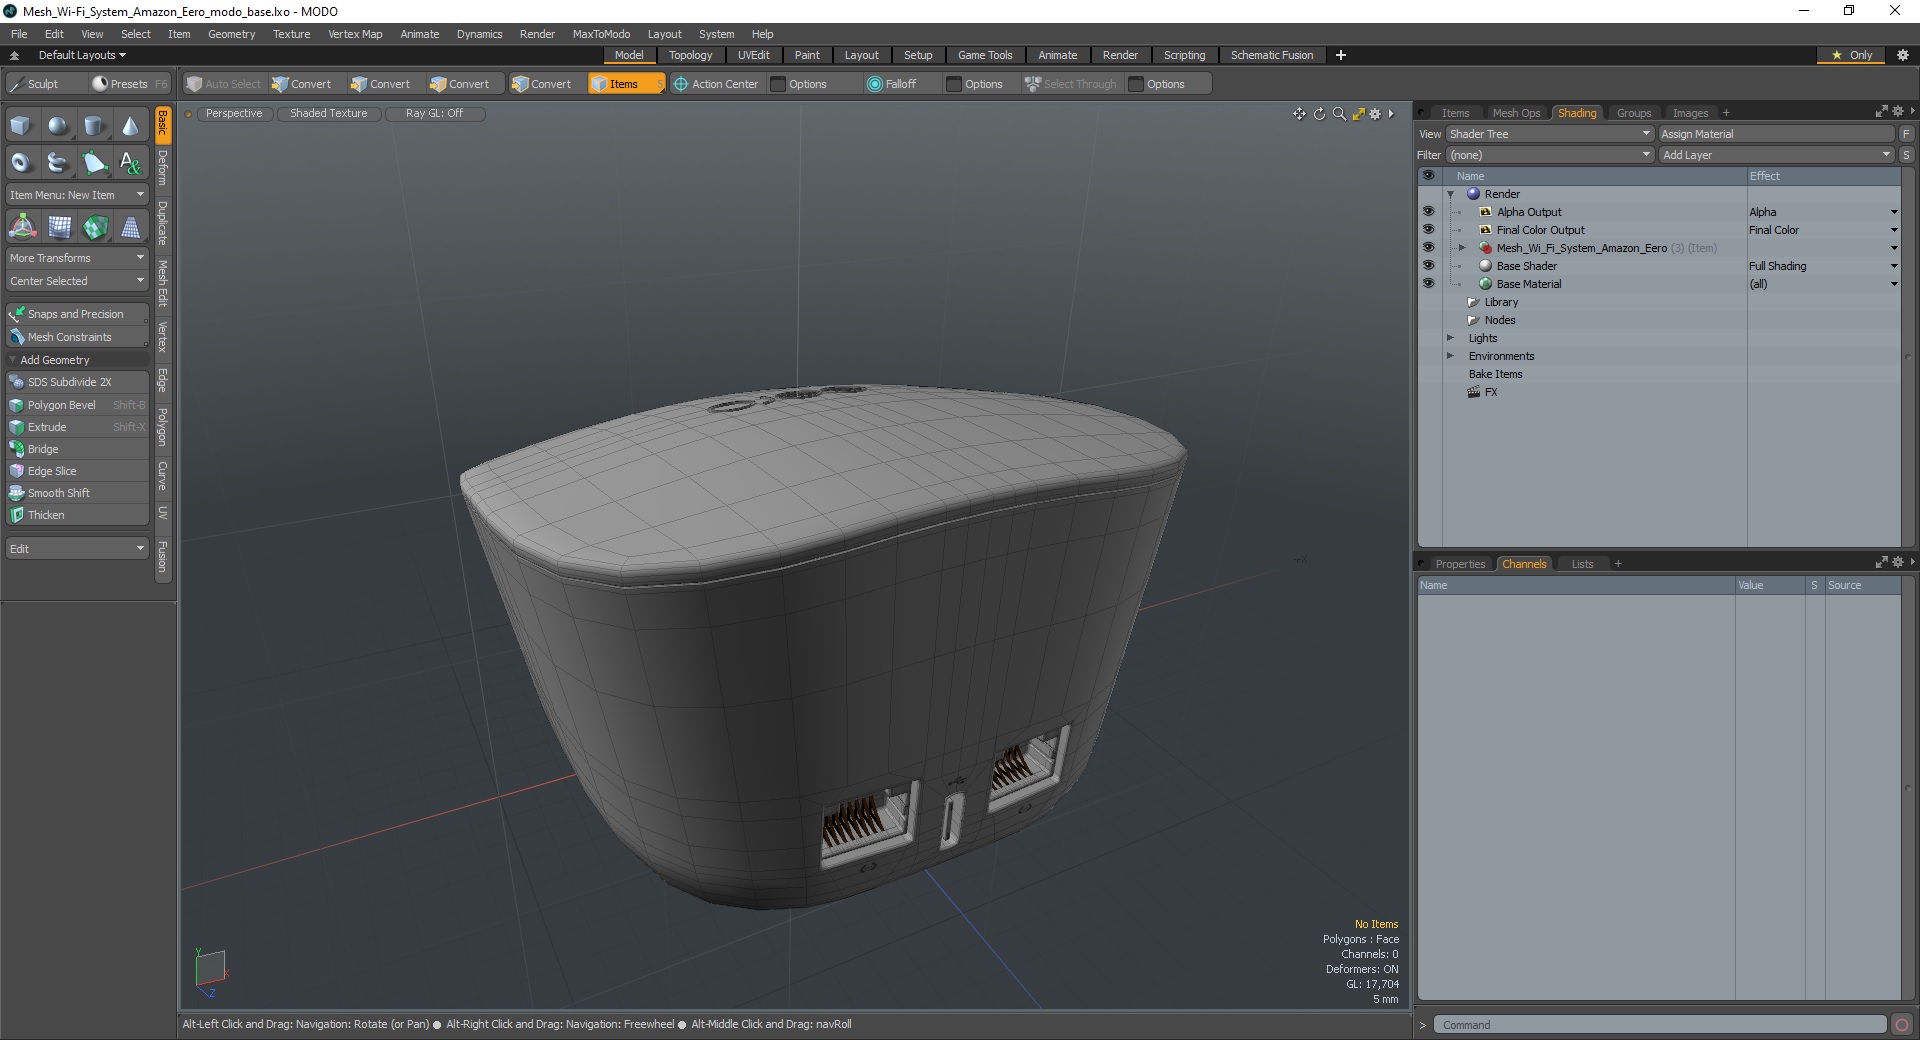Click the viewport maximize arrows icon
The height and width of the screenshot is (1040, 1920).
1358,114
